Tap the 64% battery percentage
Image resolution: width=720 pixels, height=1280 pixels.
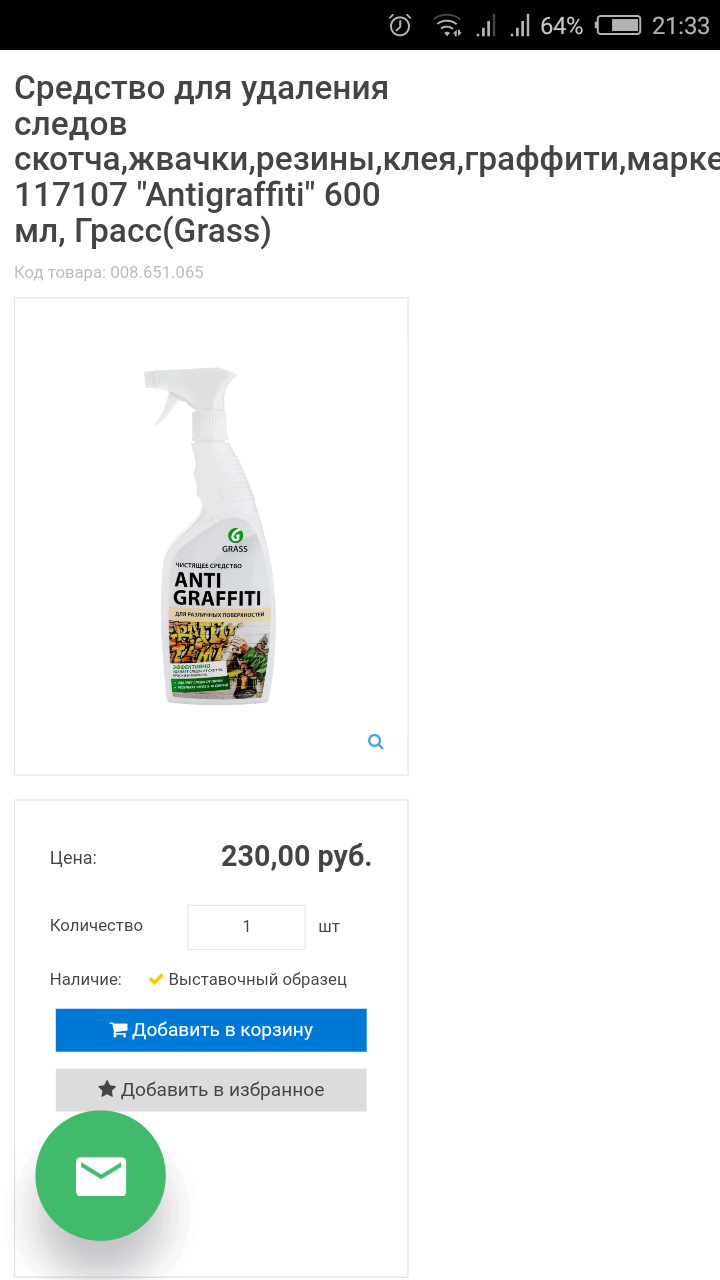click(x=561, y=27)
